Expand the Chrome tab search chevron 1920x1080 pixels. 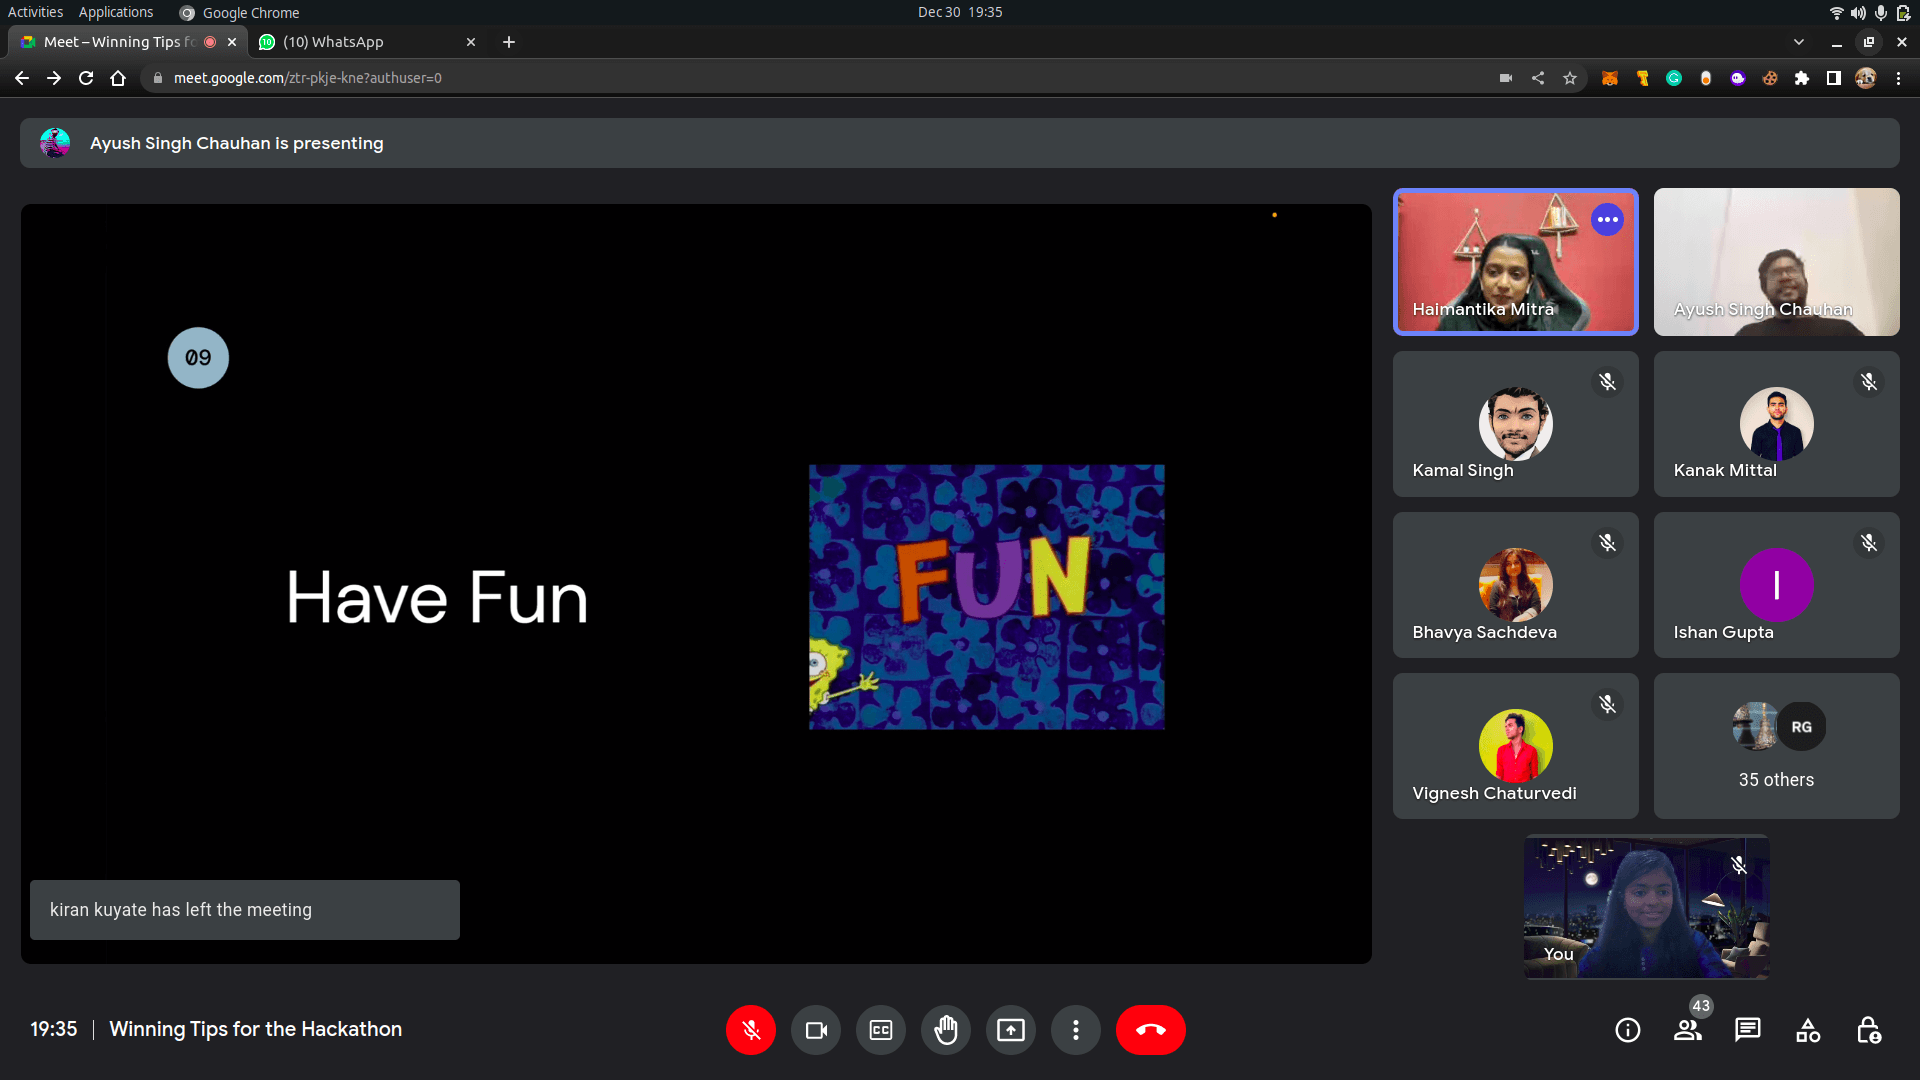coord(1799,42)
